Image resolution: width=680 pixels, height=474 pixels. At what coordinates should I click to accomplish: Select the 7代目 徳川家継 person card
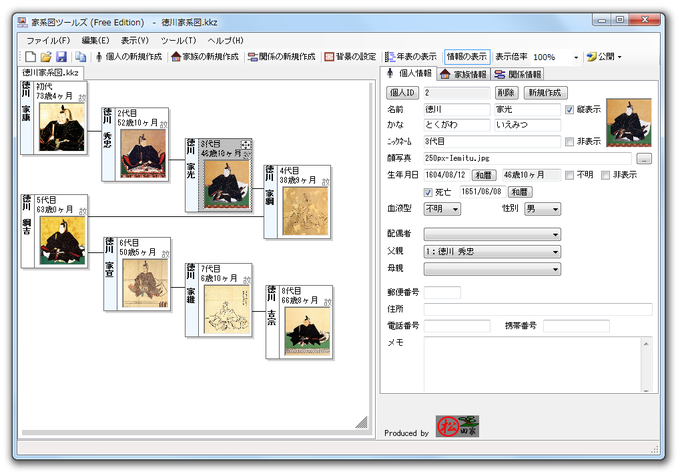219,300
